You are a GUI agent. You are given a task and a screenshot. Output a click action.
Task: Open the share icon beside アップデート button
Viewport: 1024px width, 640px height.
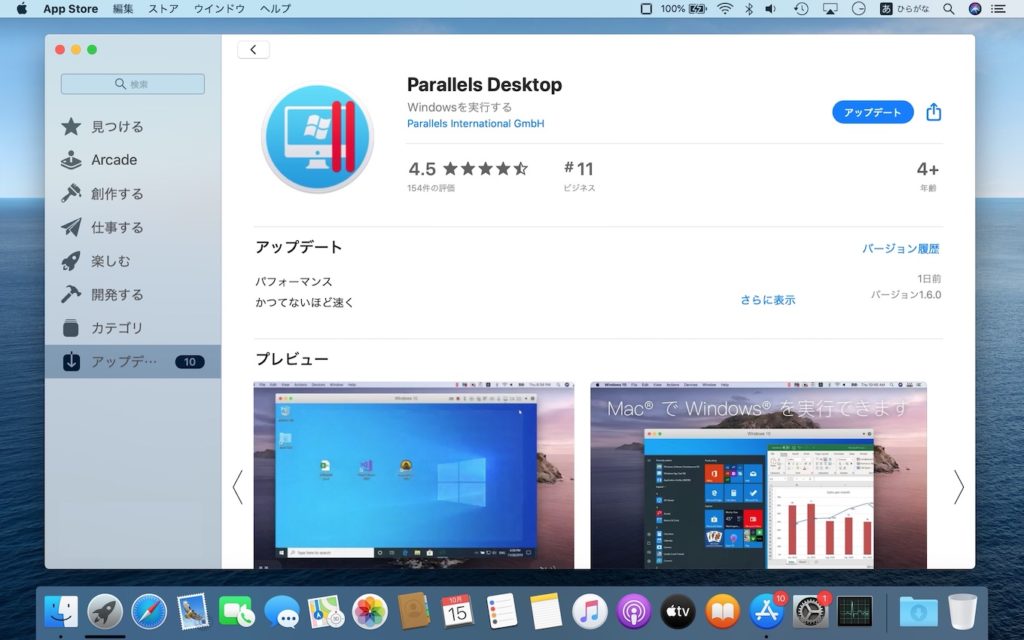coord(934,112)
